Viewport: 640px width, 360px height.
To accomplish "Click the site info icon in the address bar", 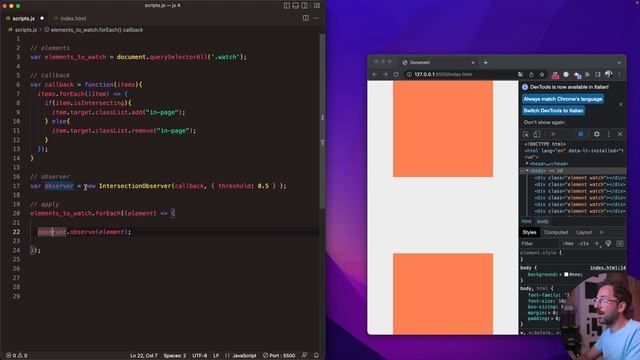I will [409, 74].
